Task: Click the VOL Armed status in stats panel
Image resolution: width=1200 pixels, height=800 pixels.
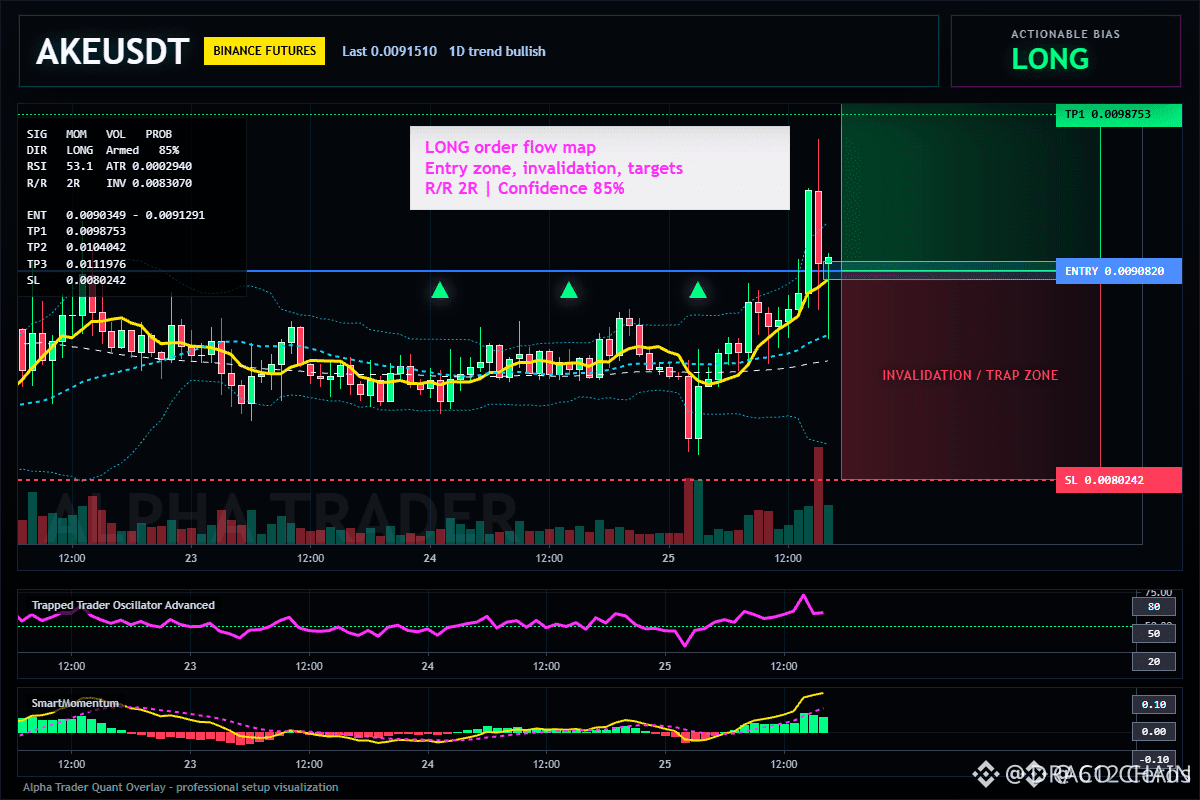Action: coord(123,150)
